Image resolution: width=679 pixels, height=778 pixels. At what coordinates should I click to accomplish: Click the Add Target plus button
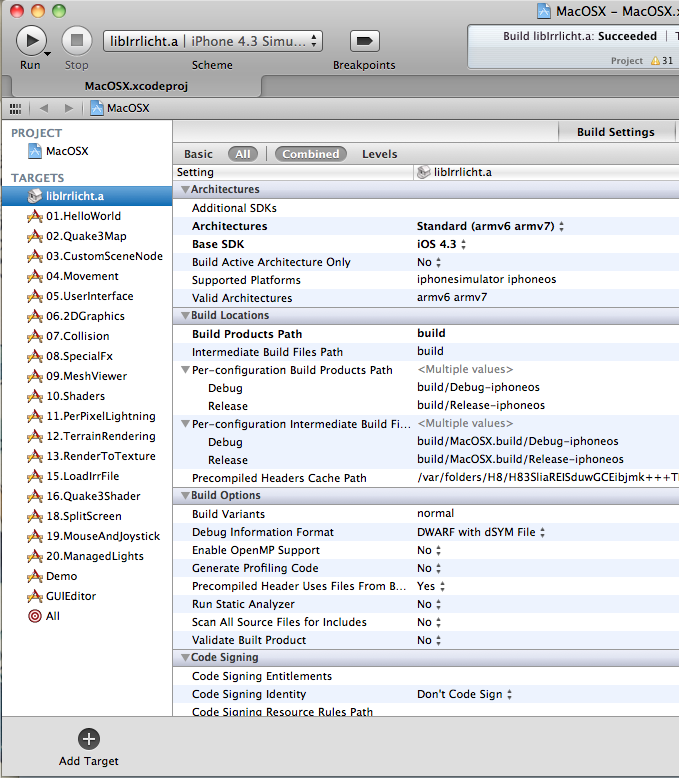point(89,739)
